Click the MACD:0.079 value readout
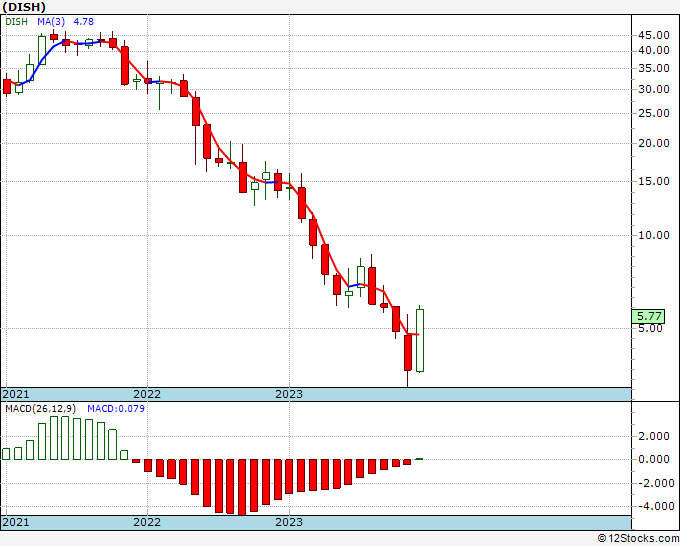 (116, 409)
